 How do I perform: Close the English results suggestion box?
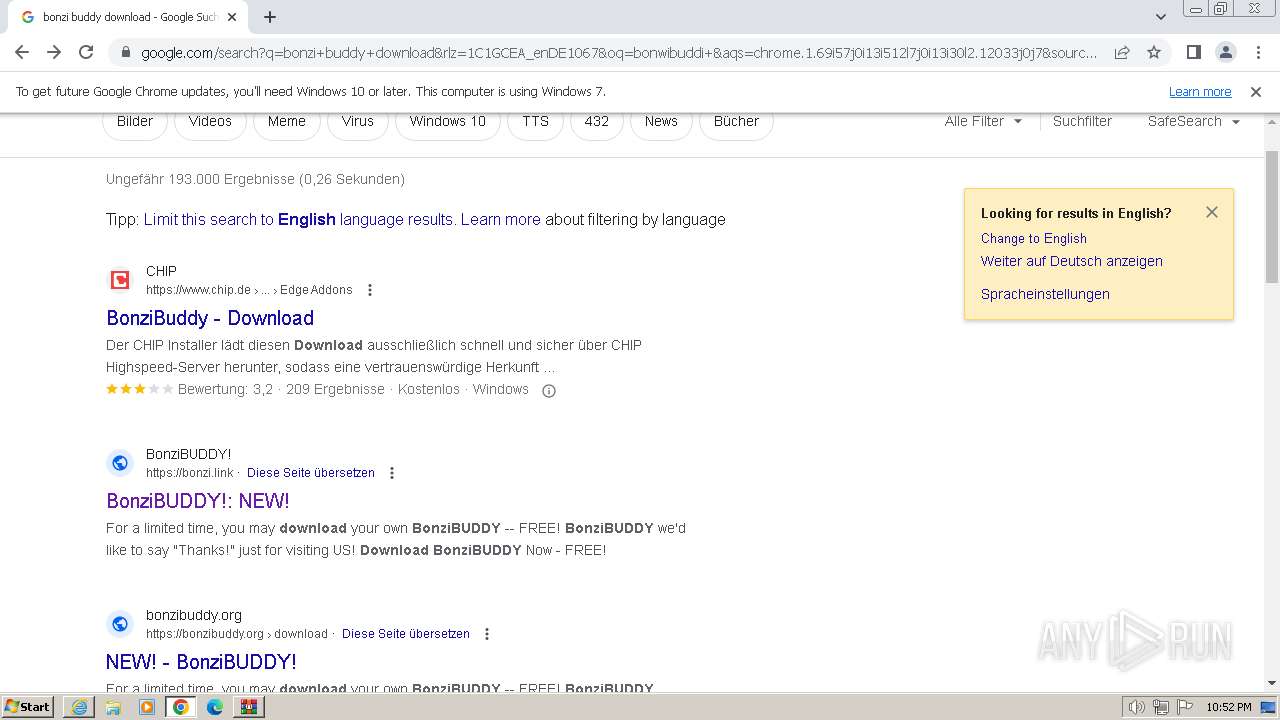pos(1212,212)
